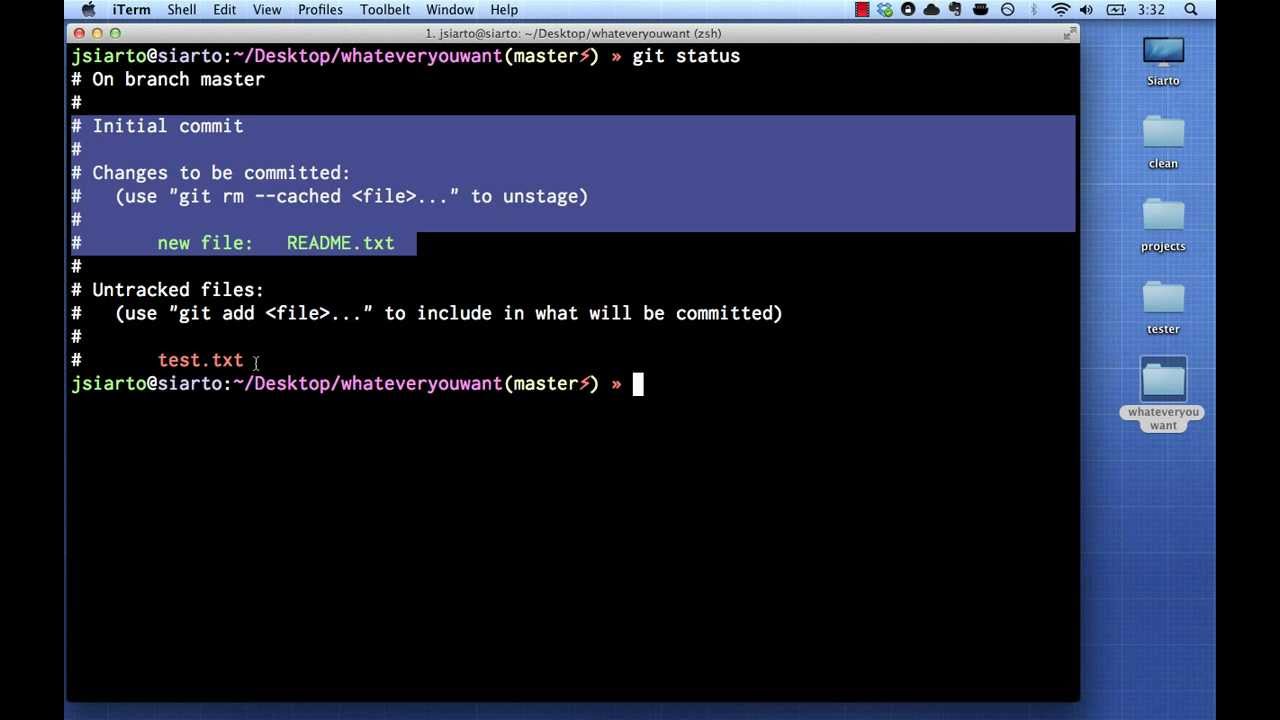Open the Profiles menu
1280x720 pixels.
tap(321, 10)
